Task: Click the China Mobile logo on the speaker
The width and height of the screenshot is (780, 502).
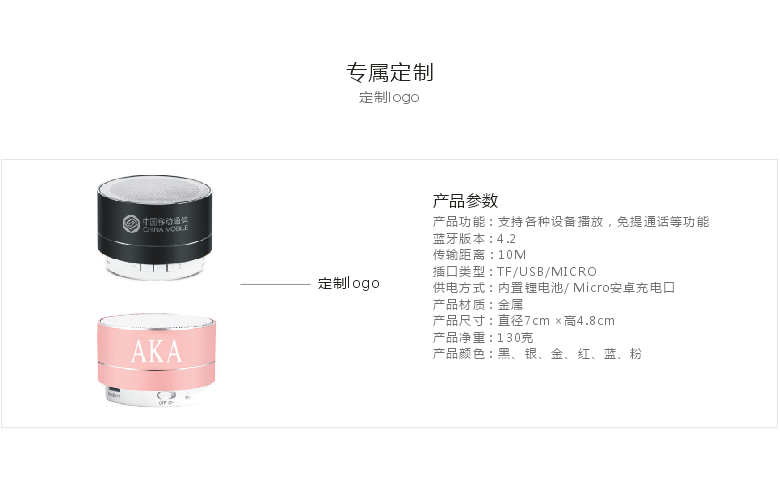Action: click(x=156, y=224)
